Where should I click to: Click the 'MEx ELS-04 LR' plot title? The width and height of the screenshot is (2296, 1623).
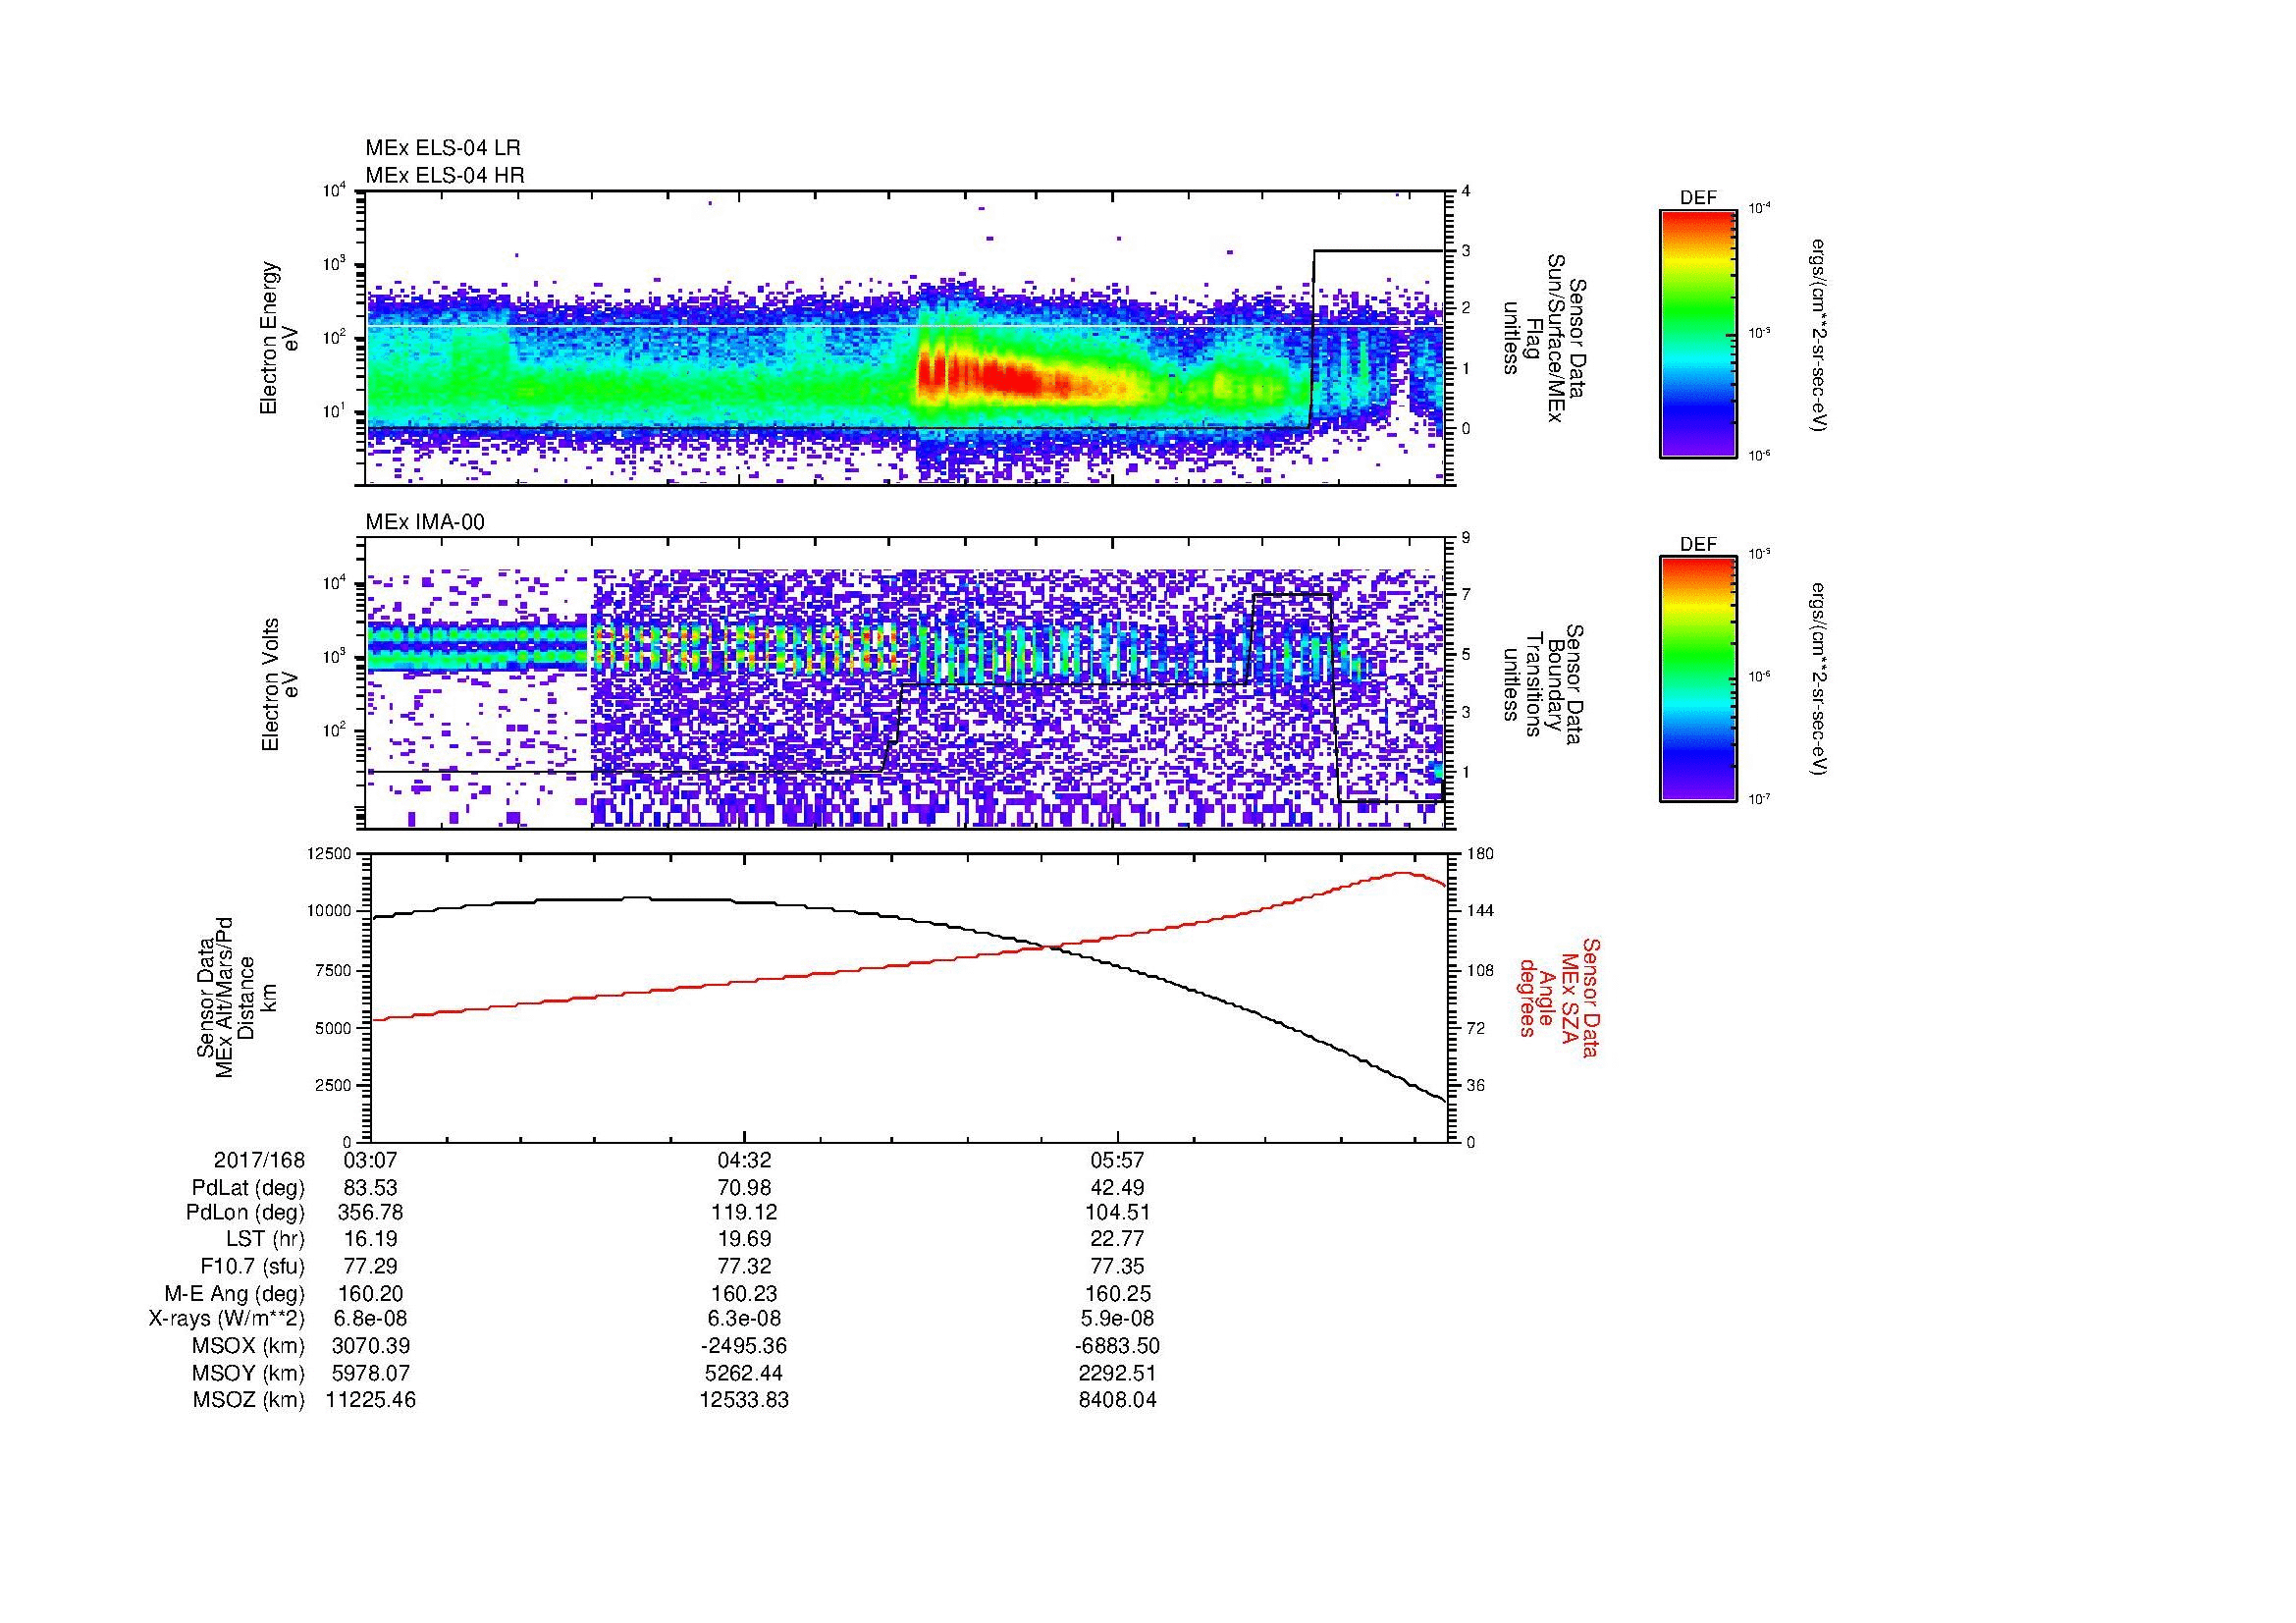click(x=443, y=148)
